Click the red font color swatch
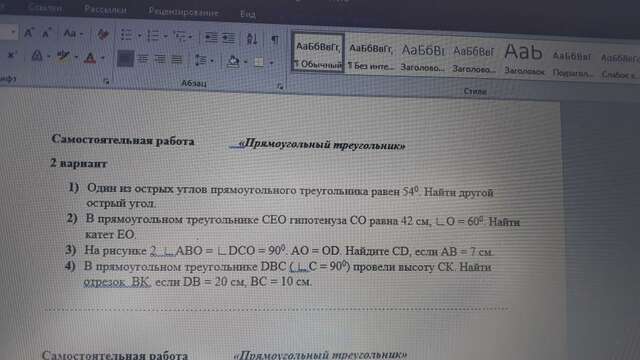 (90, 58)
